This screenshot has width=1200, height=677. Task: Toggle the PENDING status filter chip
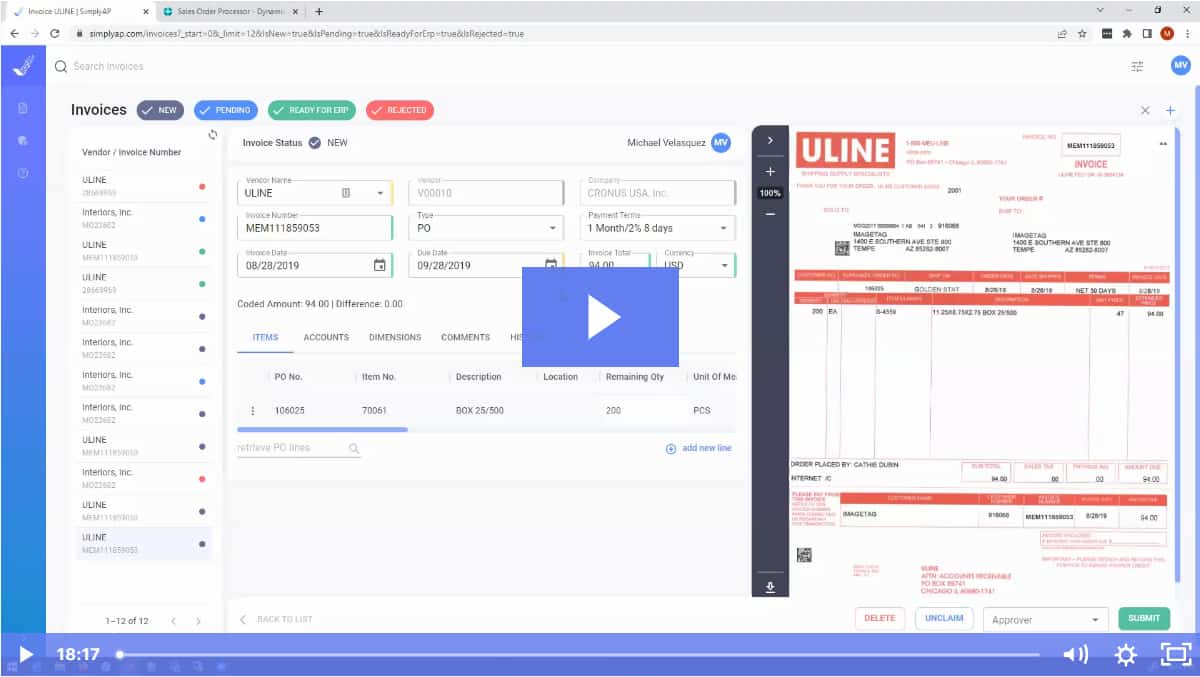[226, 110]
